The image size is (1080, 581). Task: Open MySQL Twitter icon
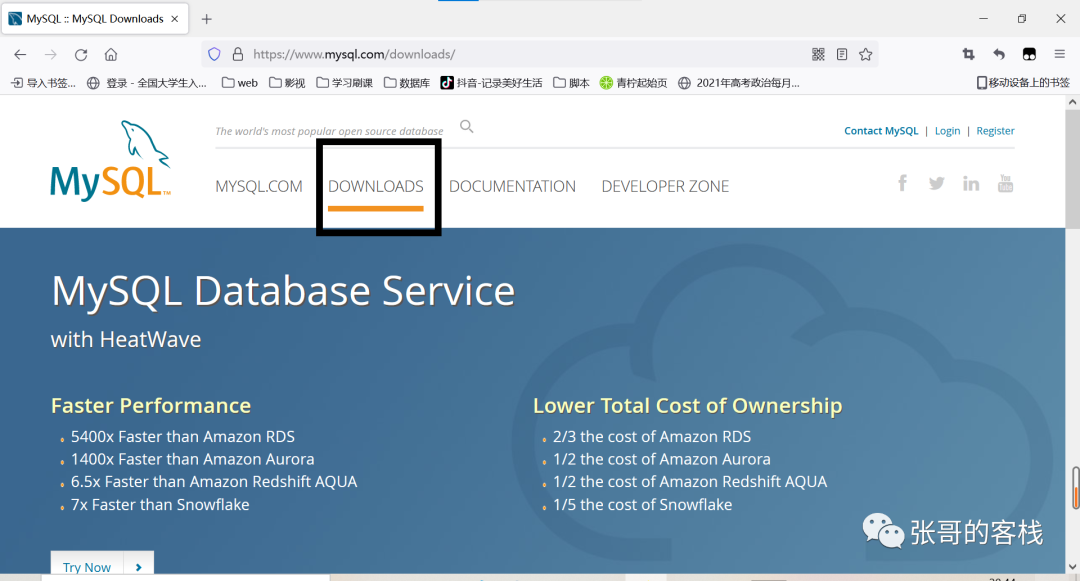click(x=936, y=183)
